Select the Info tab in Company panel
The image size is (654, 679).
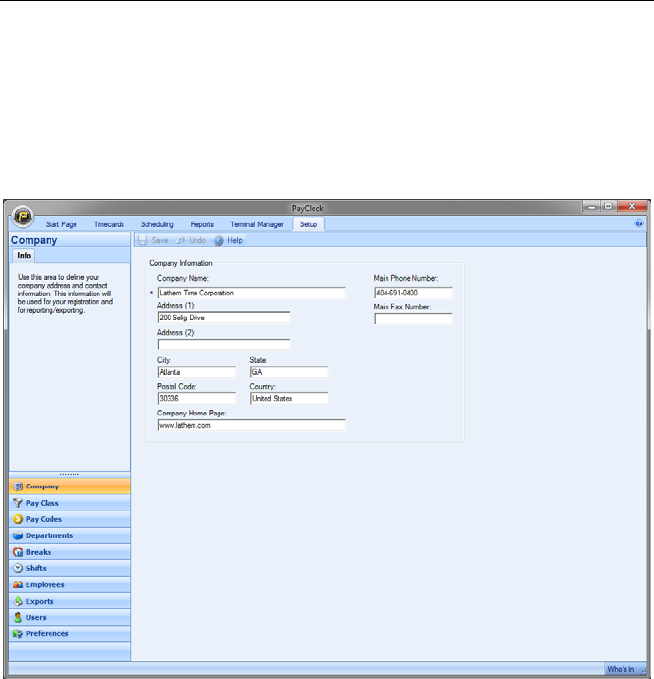coord(24,255)
